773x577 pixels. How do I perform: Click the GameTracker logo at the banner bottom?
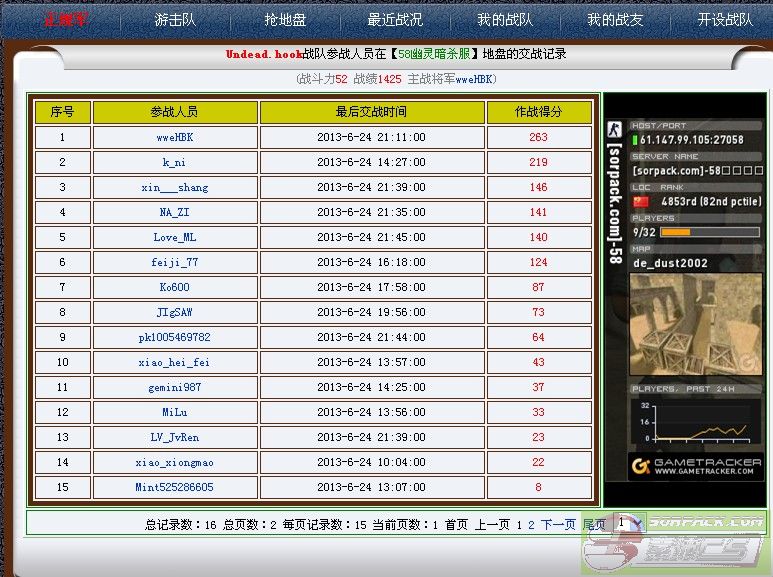pyautogui.click(x=691, y=466)
